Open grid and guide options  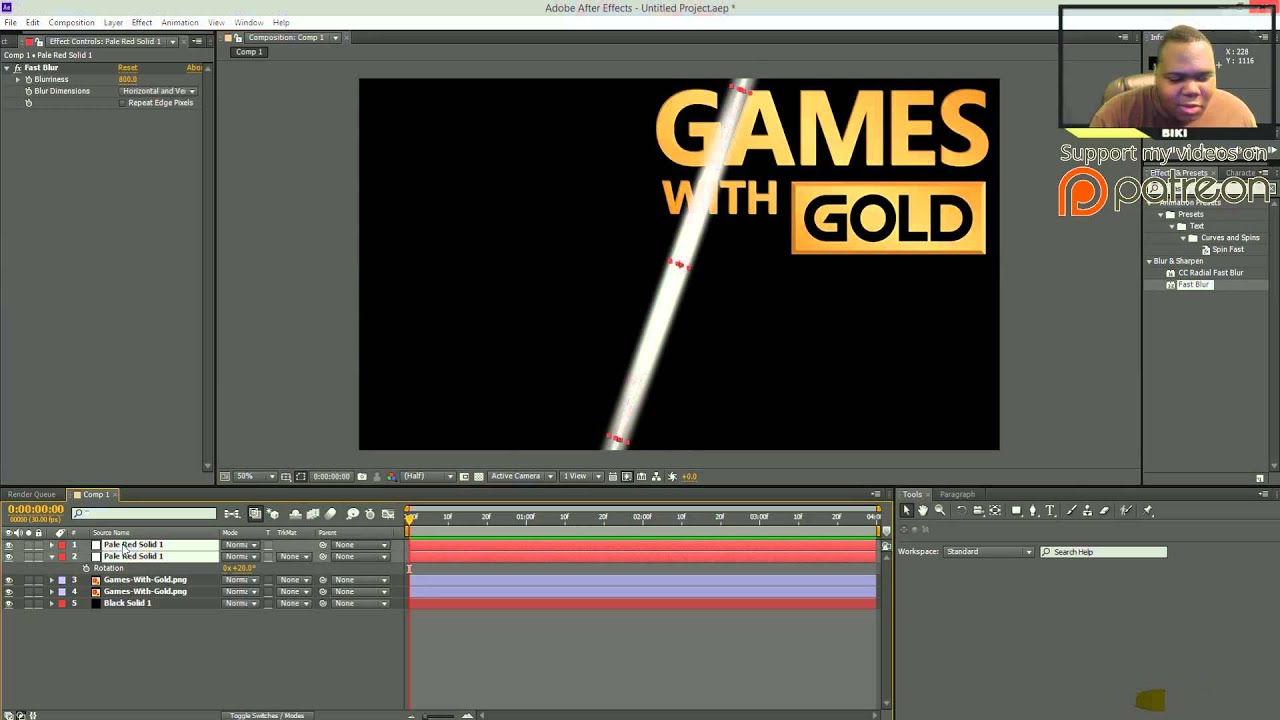[286, 476]
